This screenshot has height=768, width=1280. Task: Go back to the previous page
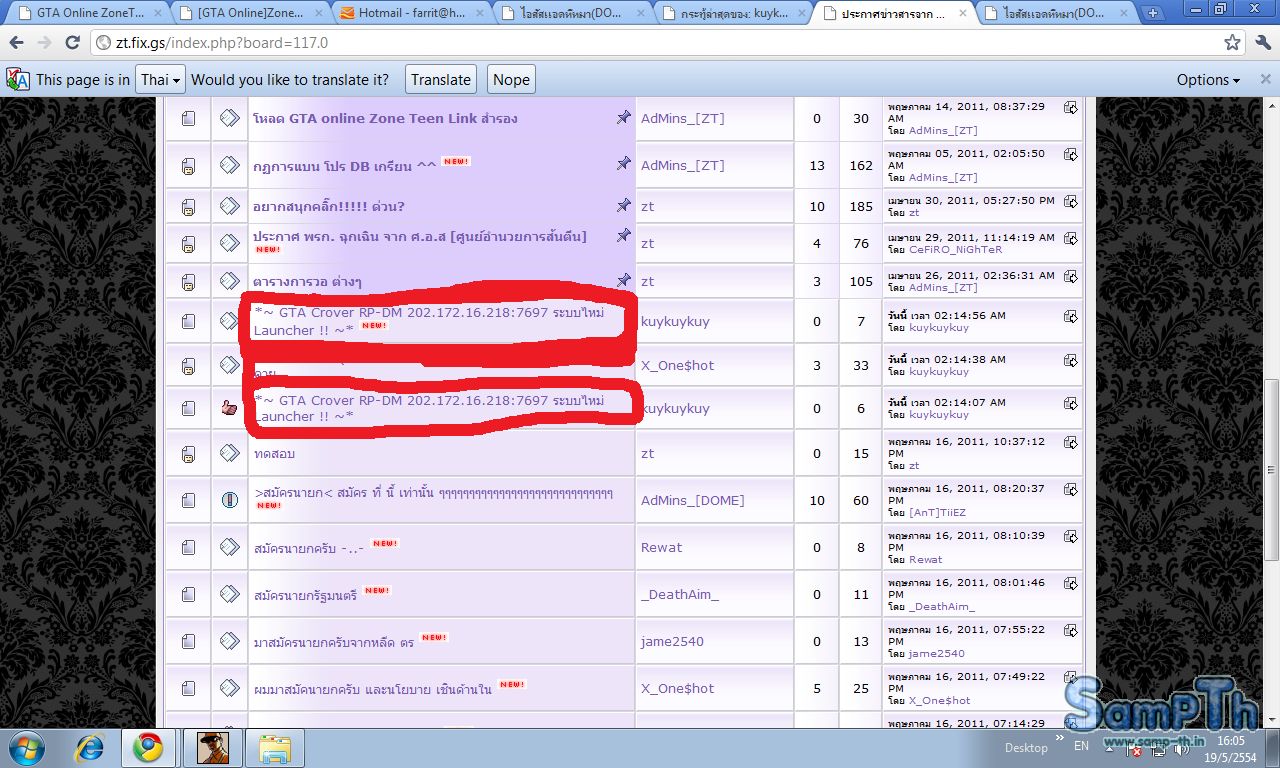(18, 43)
